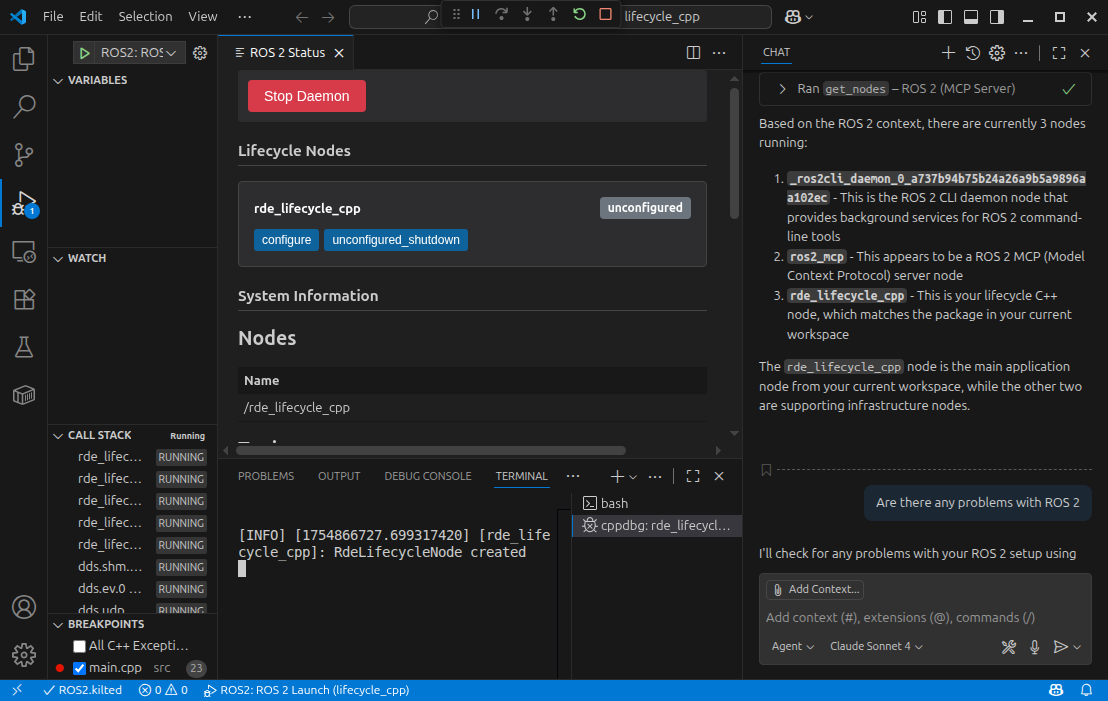This screenshot has height=701, width=1108.
Task: Start voice chat with microphone icon
Action: click(x=1035, y=647)
